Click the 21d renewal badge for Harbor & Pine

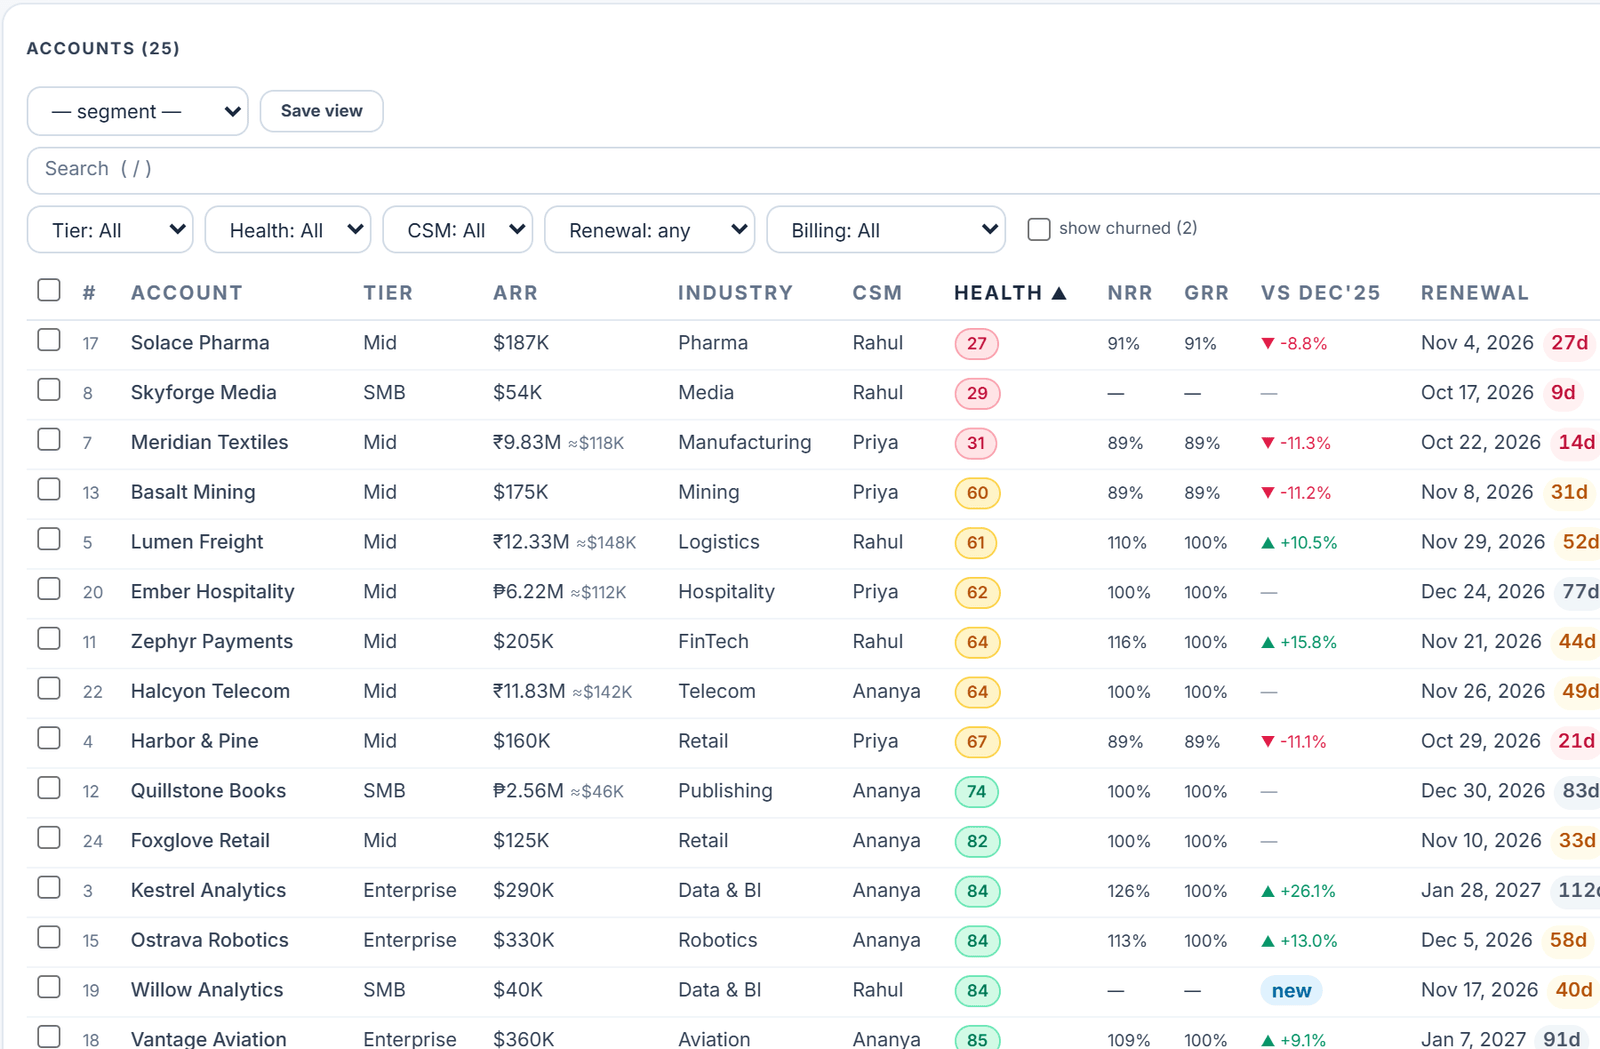tap(1576, 741)
